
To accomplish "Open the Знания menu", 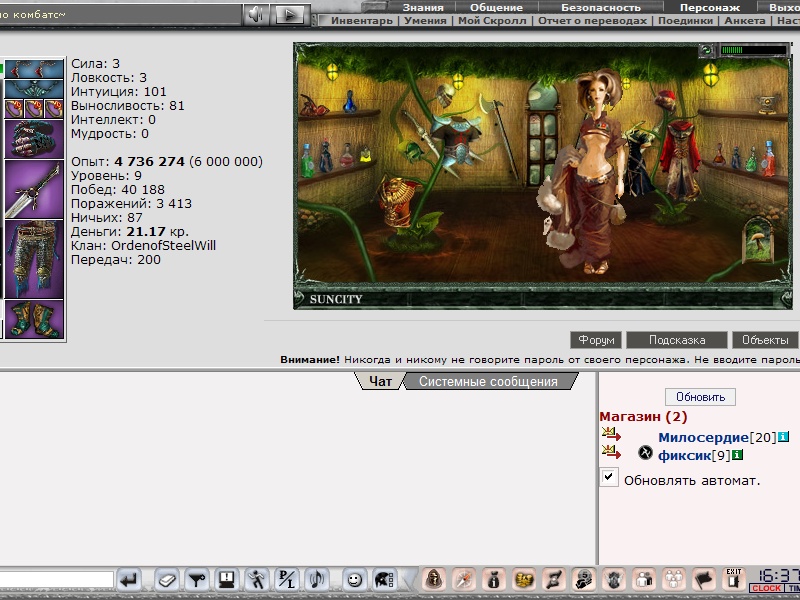I will [x=423, y=7].
